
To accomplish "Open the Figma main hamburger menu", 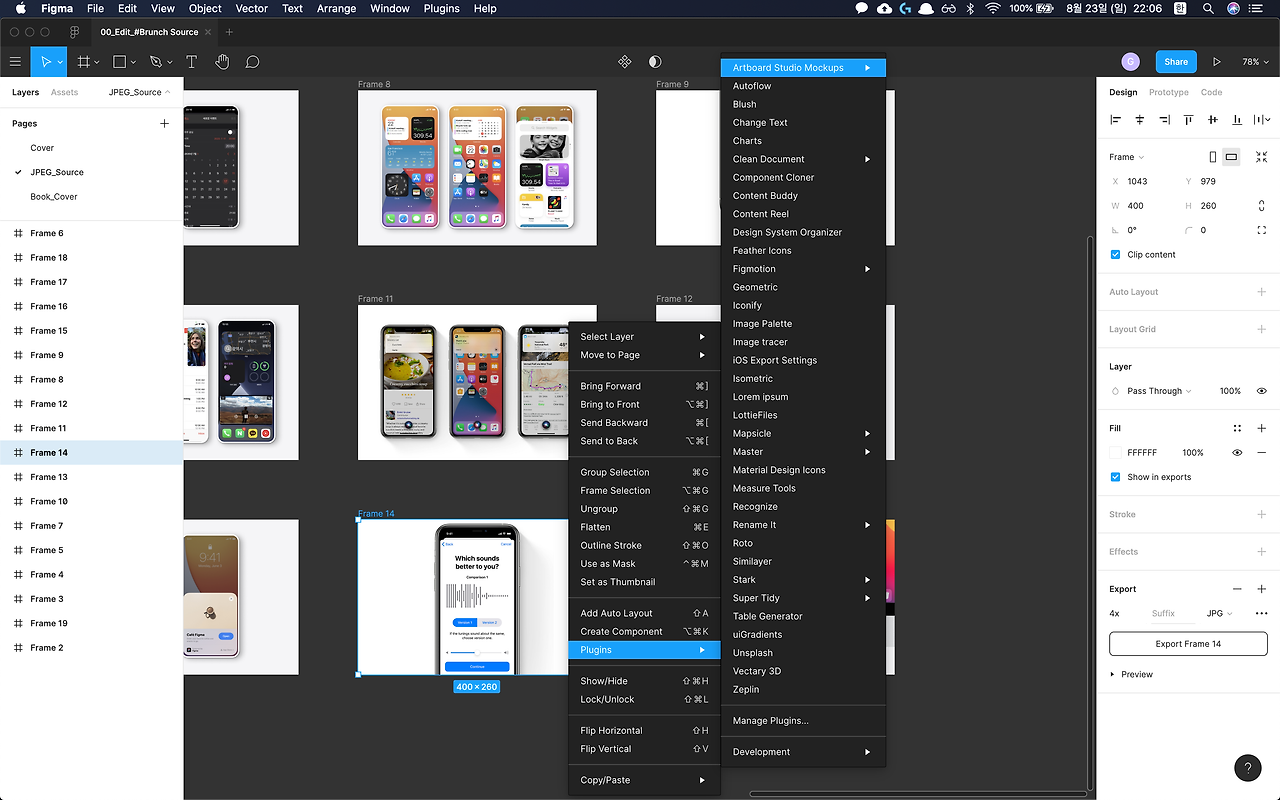I will (x=15, y=62).
